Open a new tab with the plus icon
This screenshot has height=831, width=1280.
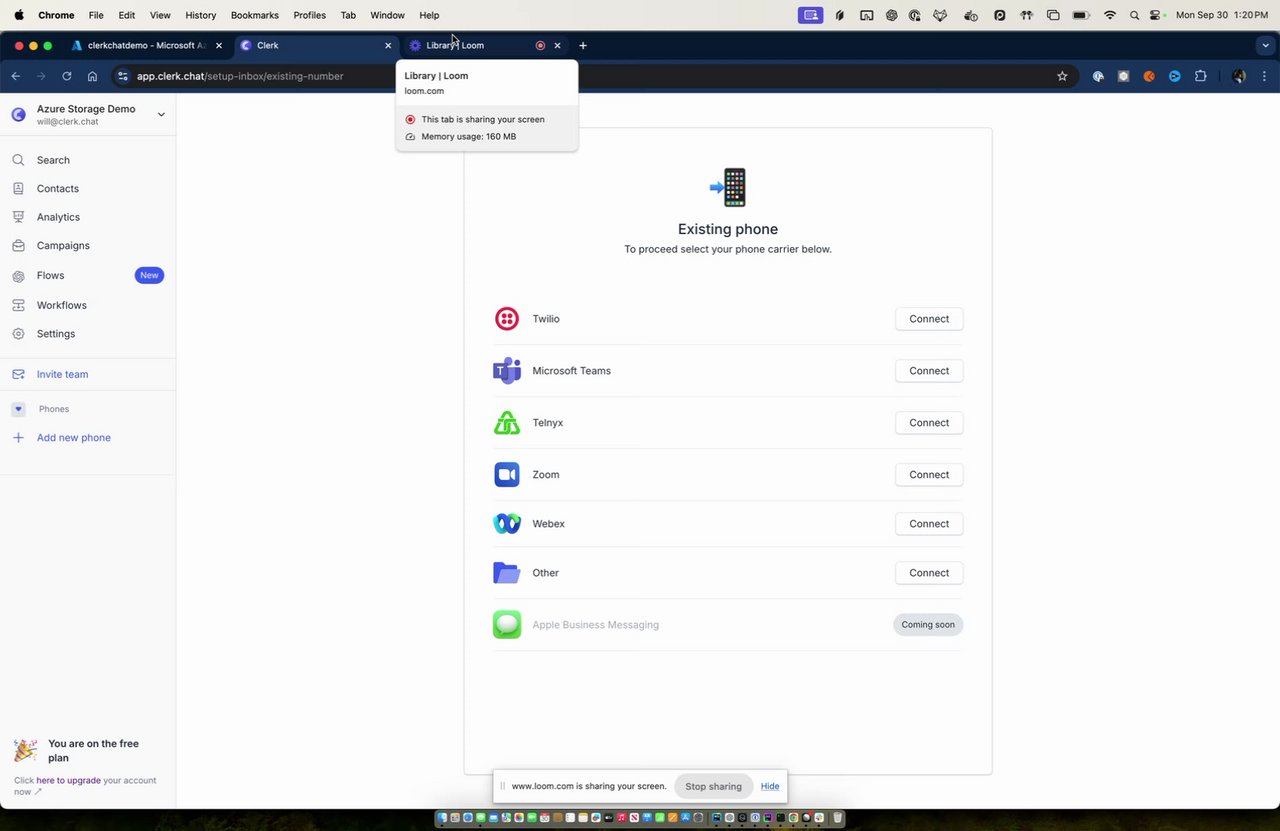(x=583, y=45)
